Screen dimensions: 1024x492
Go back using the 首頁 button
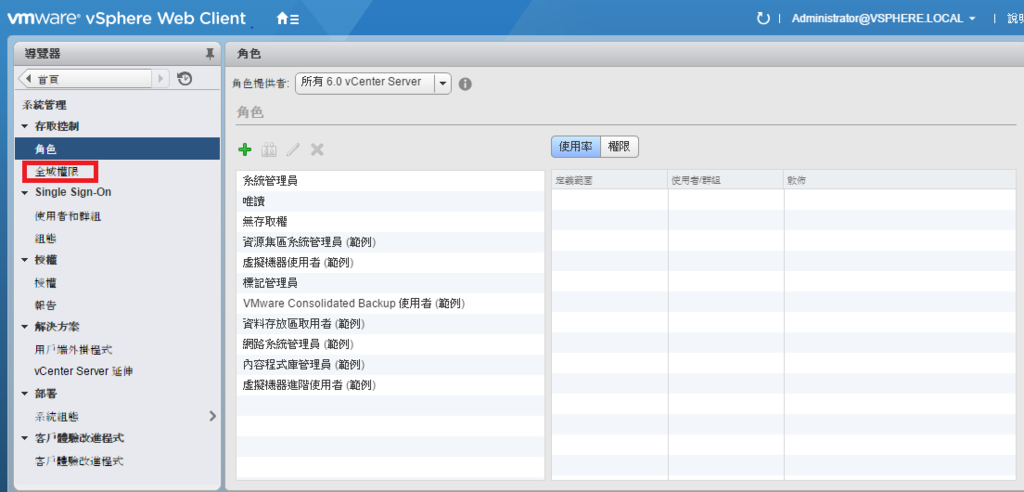tap(86, 79)
